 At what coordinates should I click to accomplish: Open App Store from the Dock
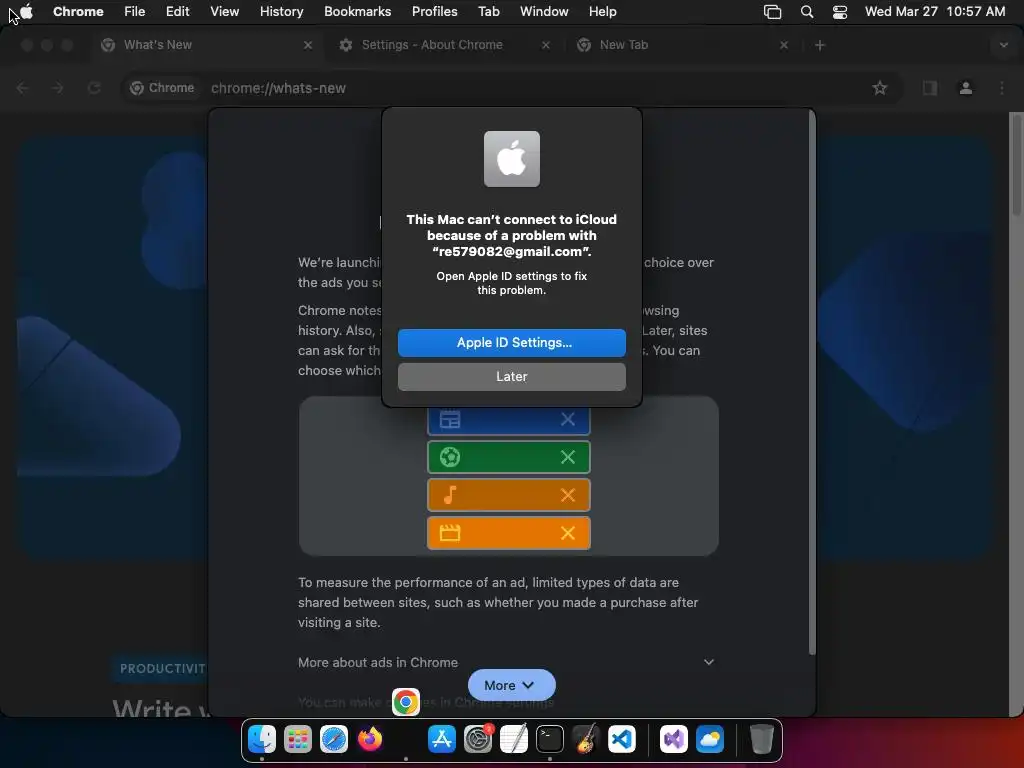tap(441, 739)
